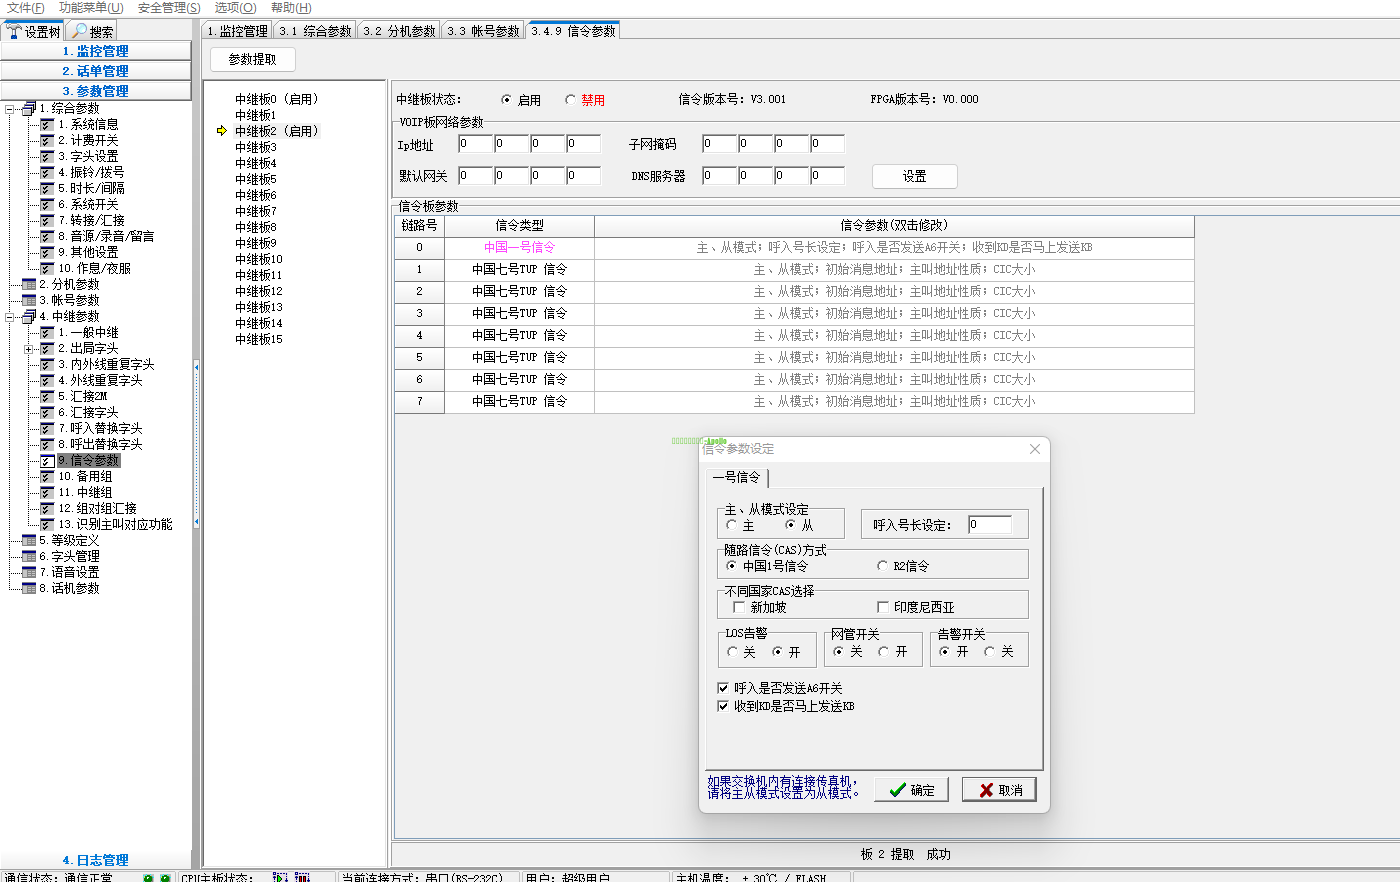The height and width of the screenshot is (882, 1400).
Task: Click the 呼入号长设定 input field
Action: click(x=989, y=525)
